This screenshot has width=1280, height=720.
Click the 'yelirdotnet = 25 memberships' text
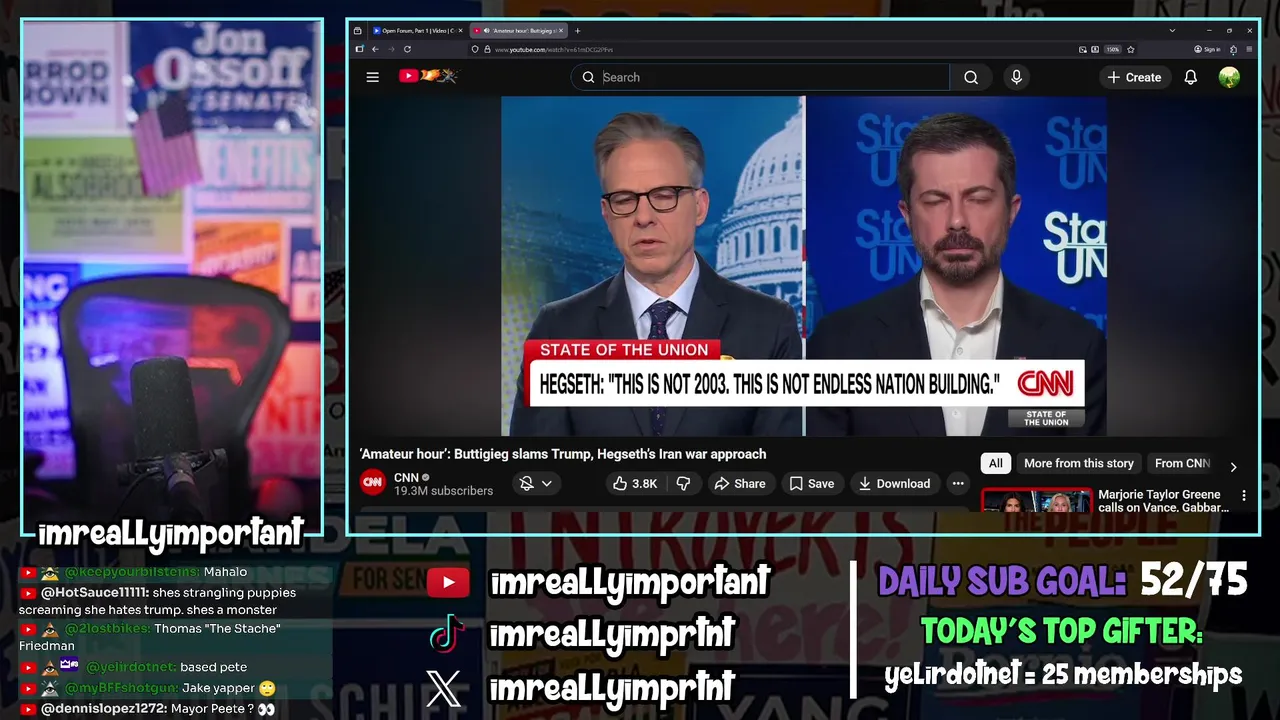(1063, 676)
